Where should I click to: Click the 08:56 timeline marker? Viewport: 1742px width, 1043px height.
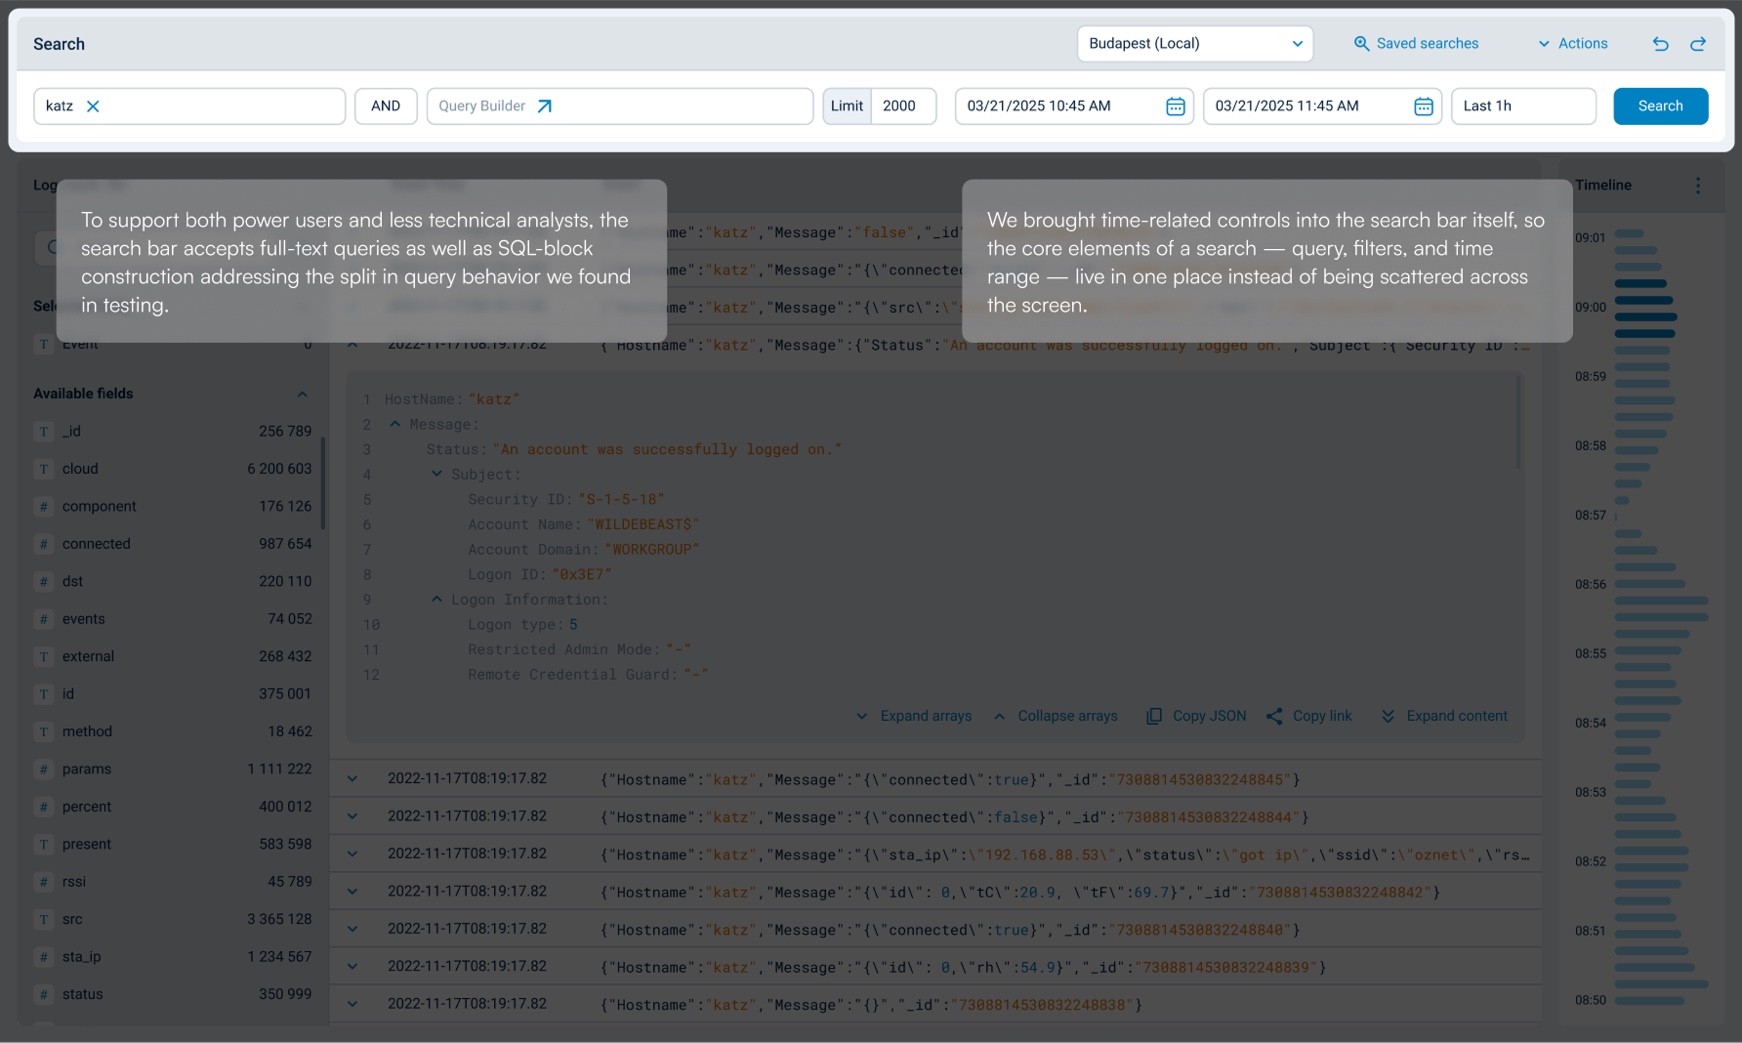tap(1590, 585)
